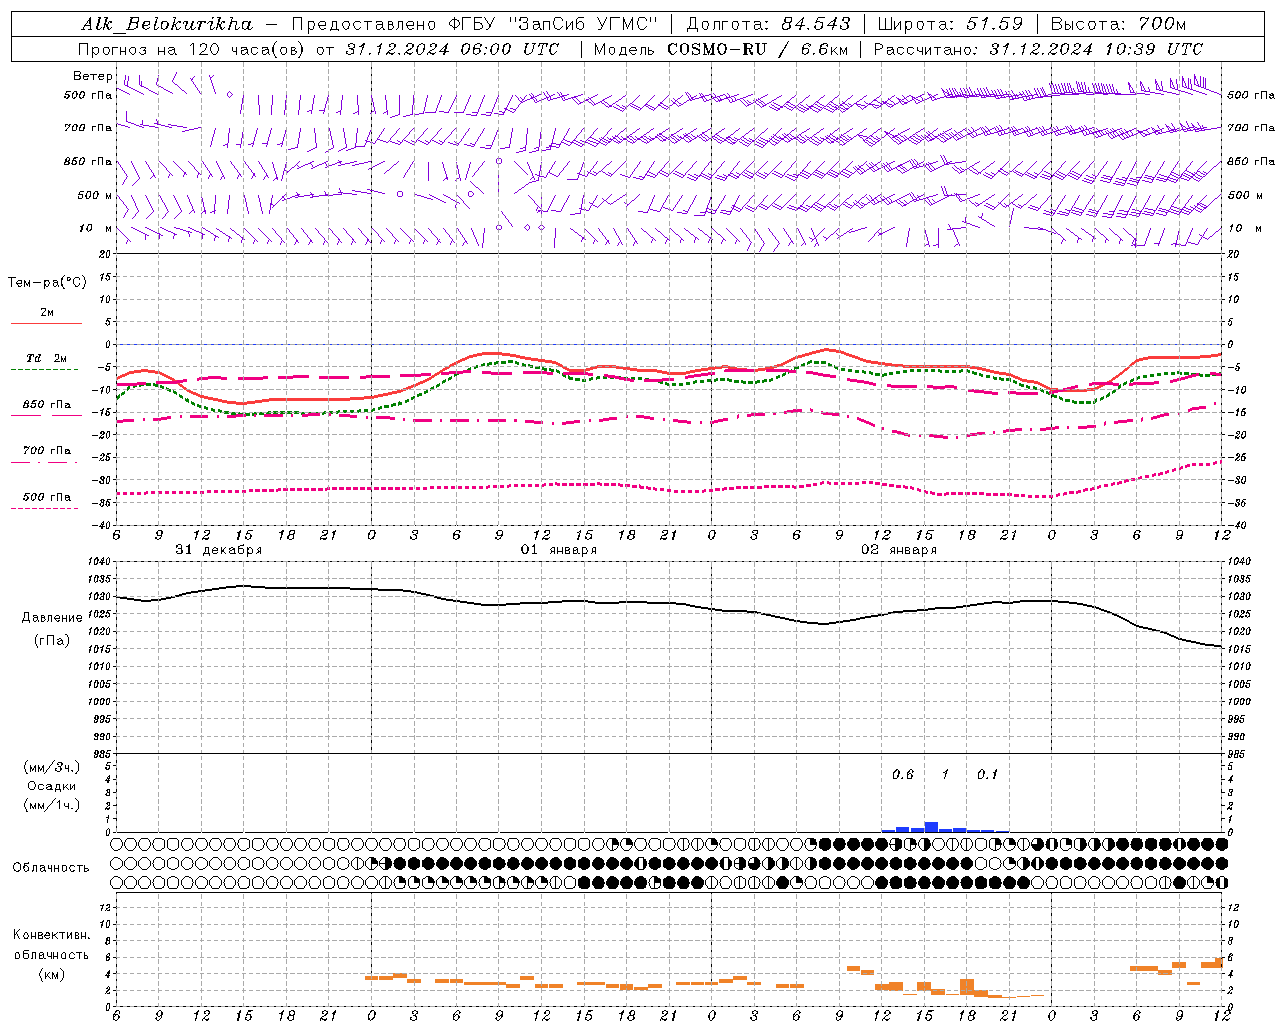Click the '02 января' date label
Viewport: 1280px width, 1024px height.
[x=898, y=550]
